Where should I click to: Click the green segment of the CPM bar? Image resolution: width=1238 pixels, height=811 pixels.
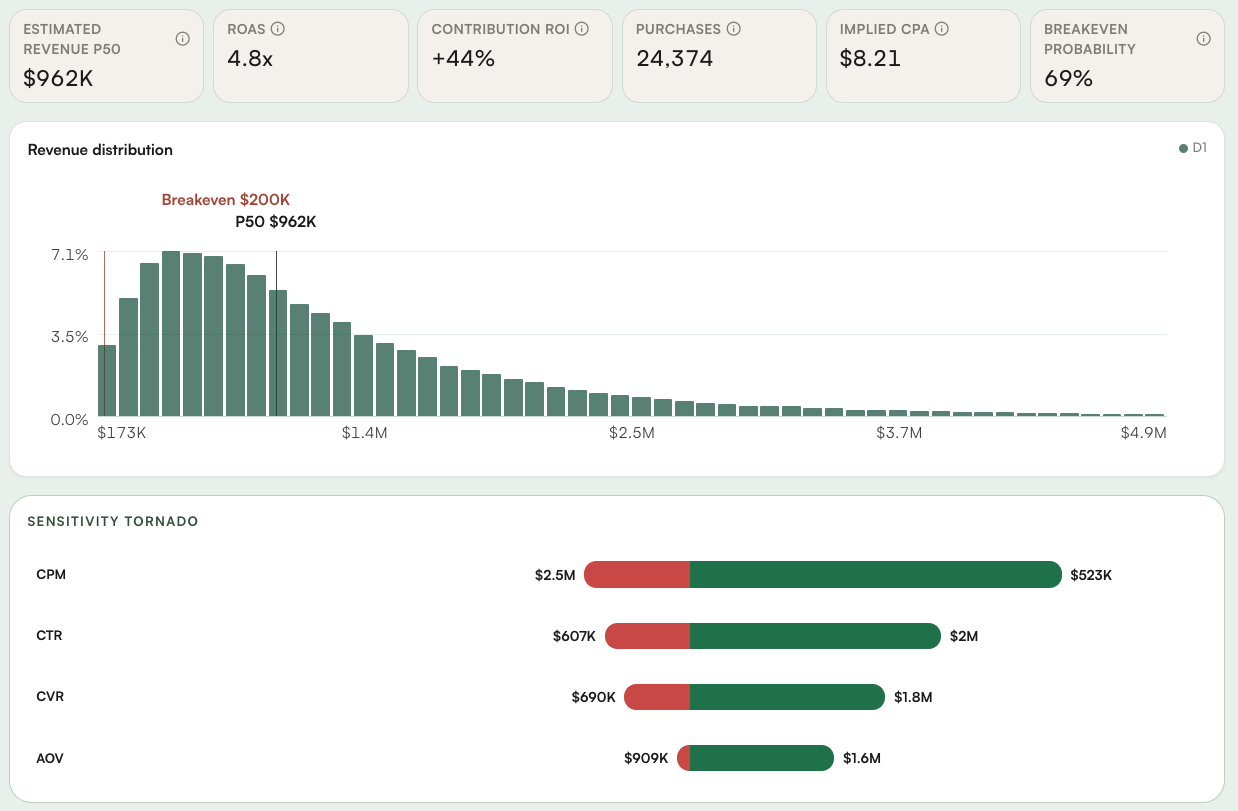[876, 575]
